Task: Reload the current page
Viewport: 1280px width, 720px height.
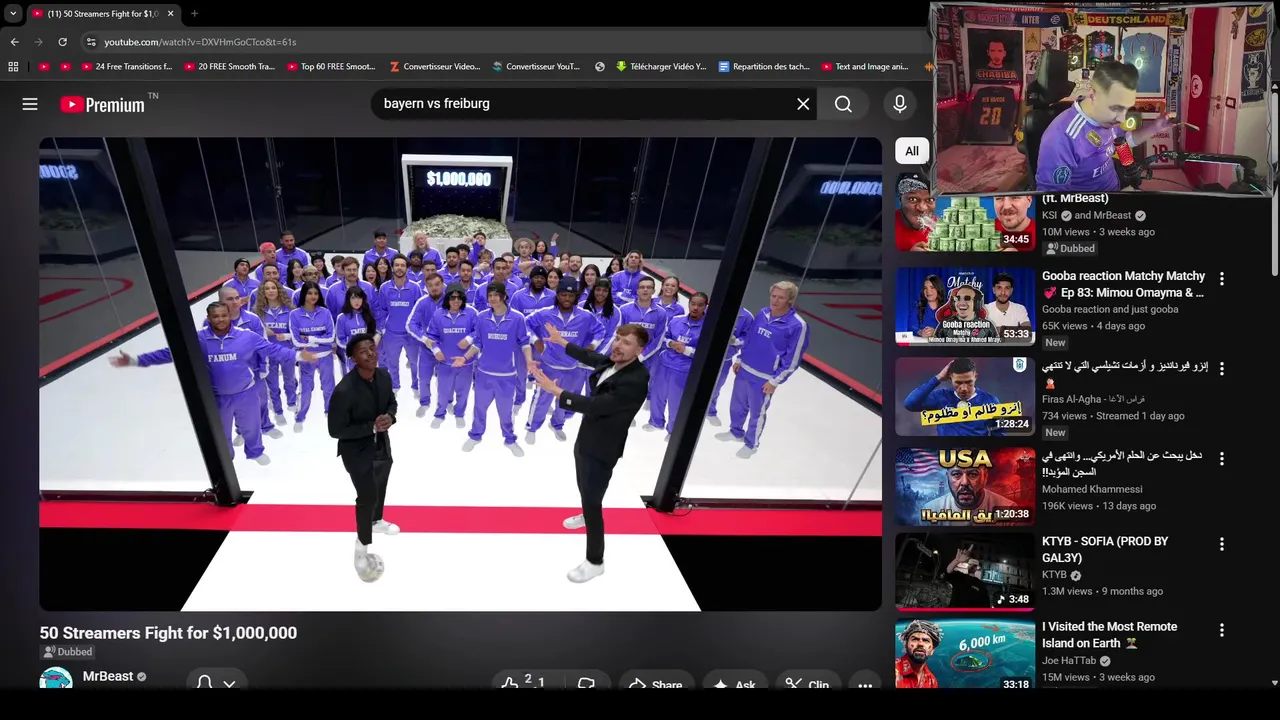Action: (x=62, y=42)
